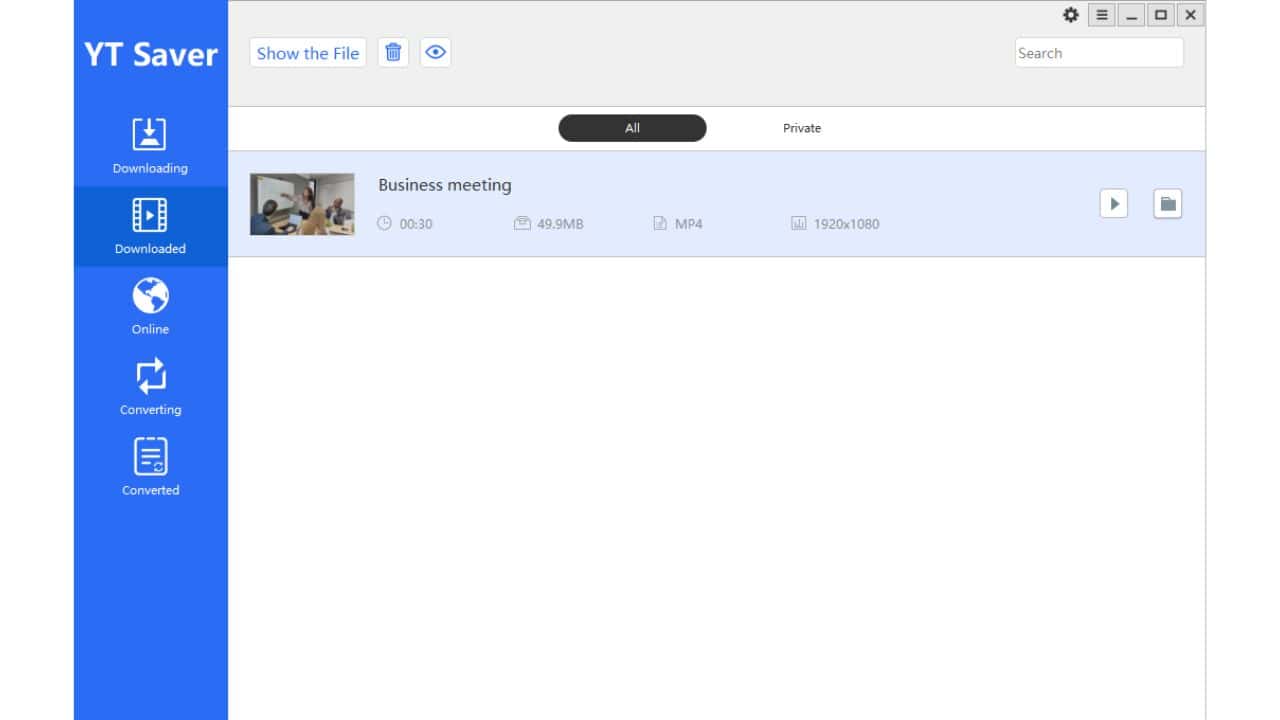Open the Downloading section in the sidebar
1280x720 pixels.
(149, 145)
